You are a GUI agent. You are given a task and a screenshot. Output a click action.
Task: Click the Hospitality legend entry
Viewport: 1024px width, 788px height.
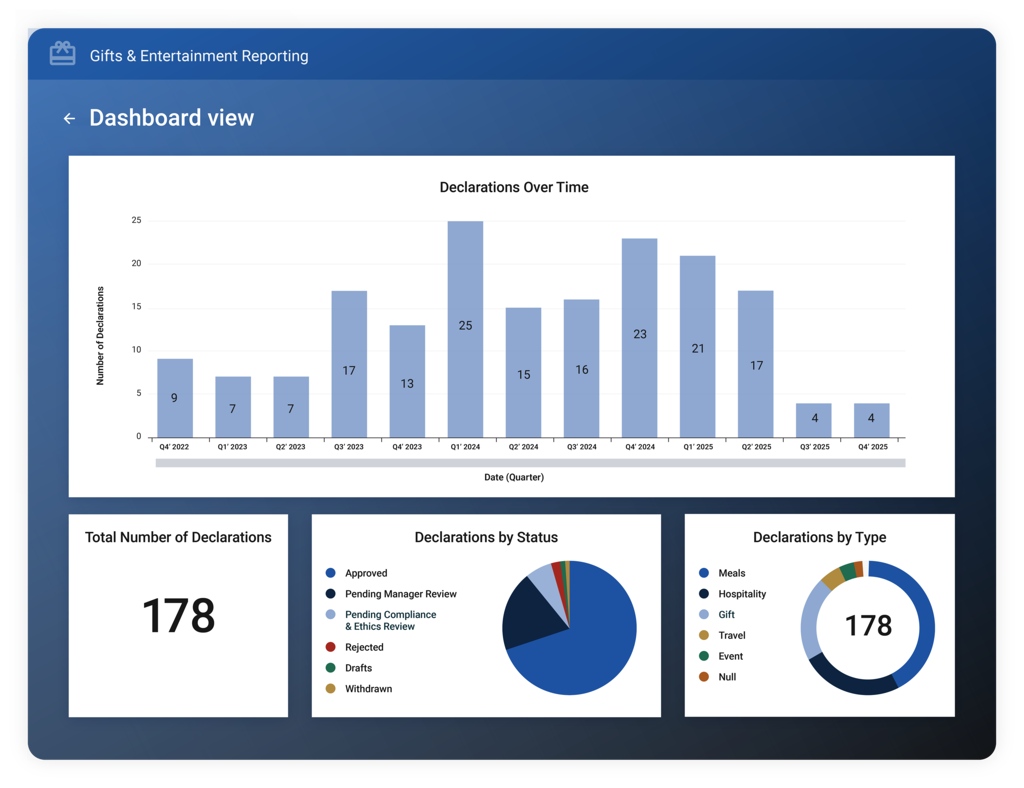tap(732, 593)
